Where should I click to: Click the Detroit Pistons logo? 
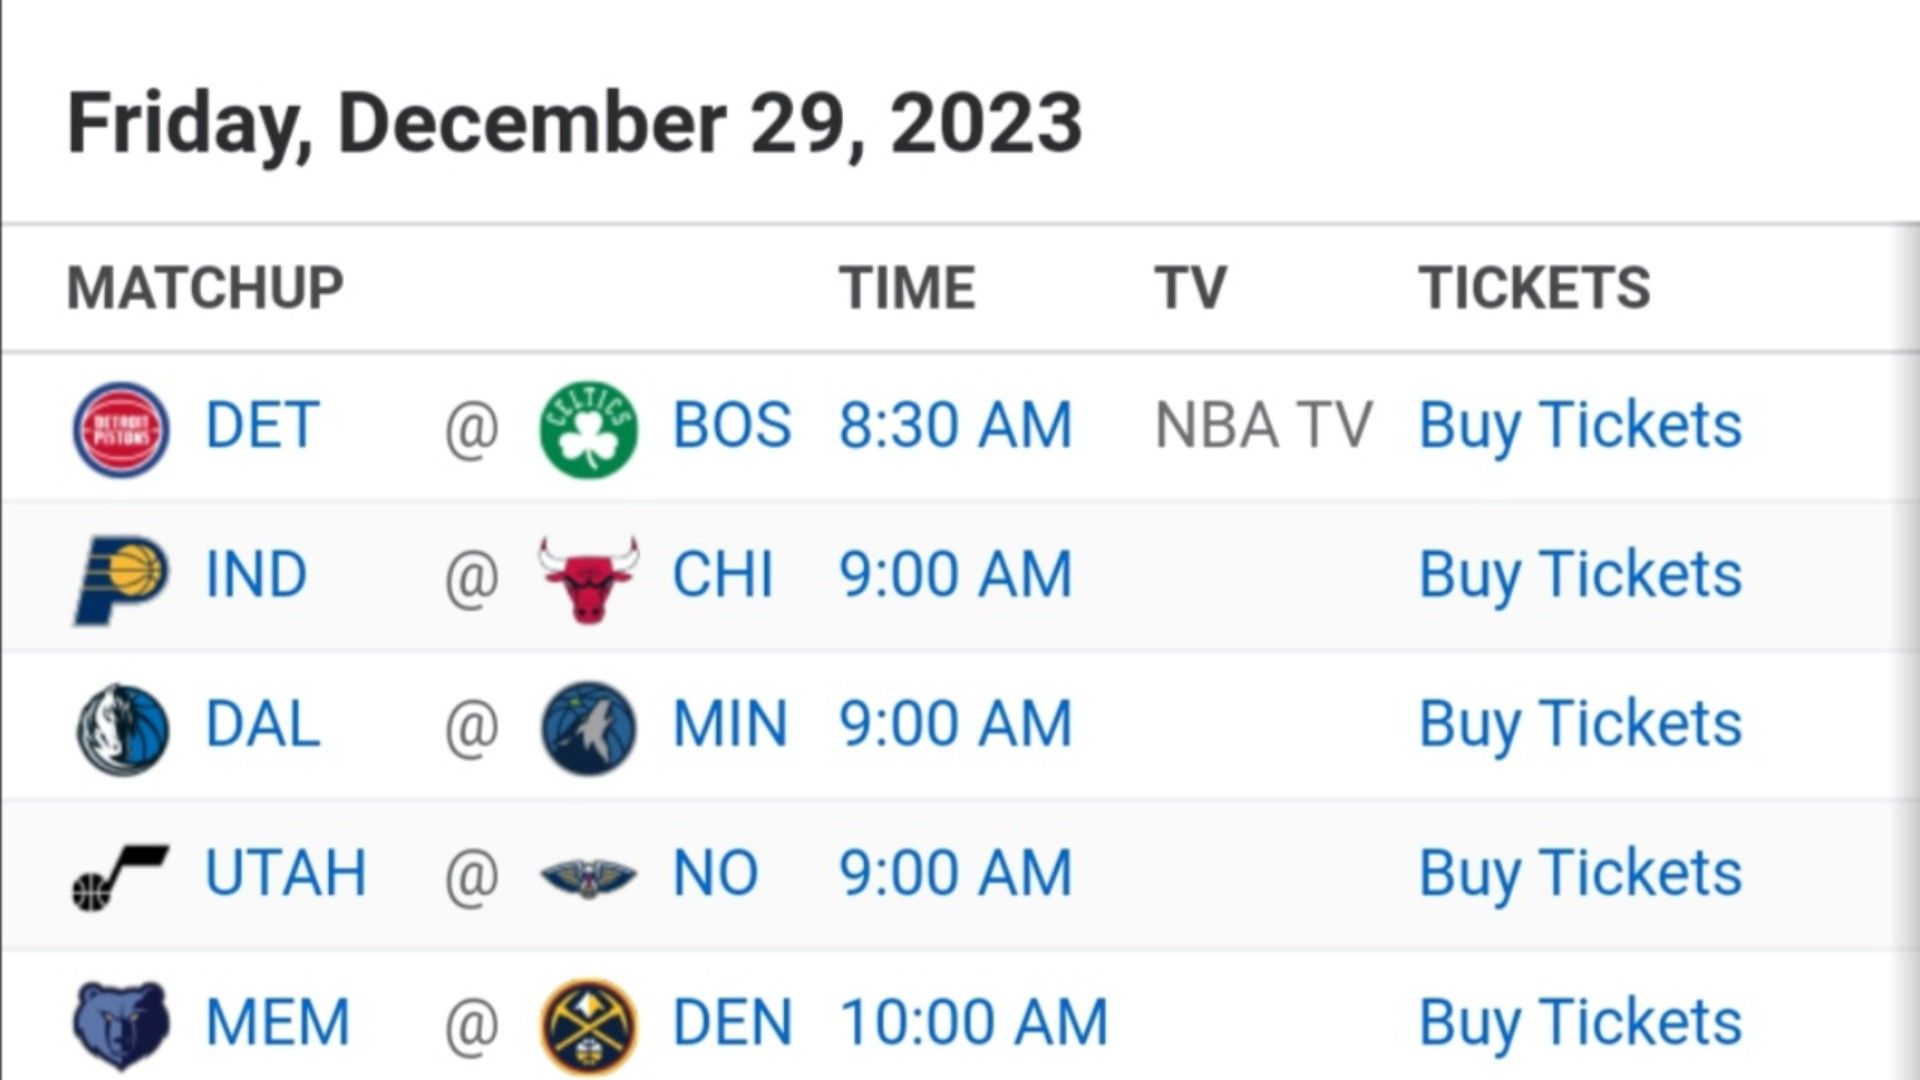[x=121, y=429]
